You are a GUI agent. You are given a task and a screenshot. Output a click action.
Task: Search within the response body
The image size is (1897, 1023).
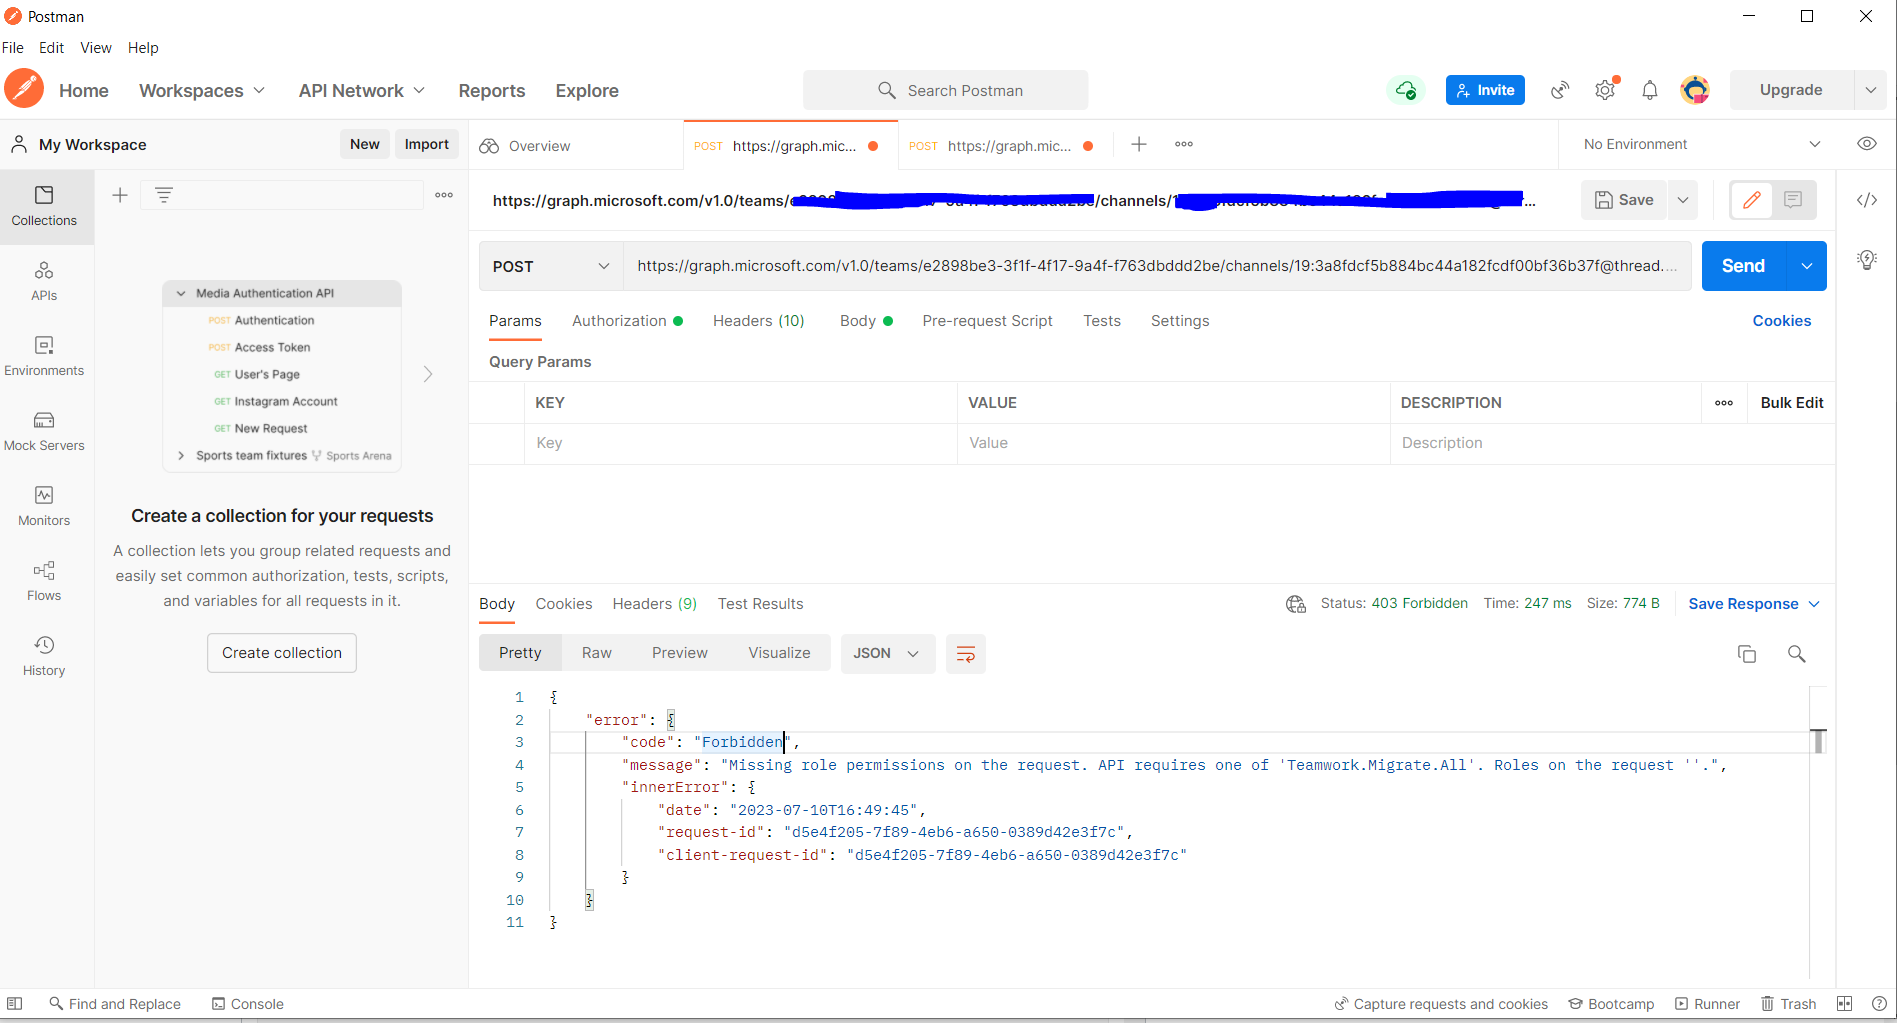pyautogui.click(x=1797, y=654)
